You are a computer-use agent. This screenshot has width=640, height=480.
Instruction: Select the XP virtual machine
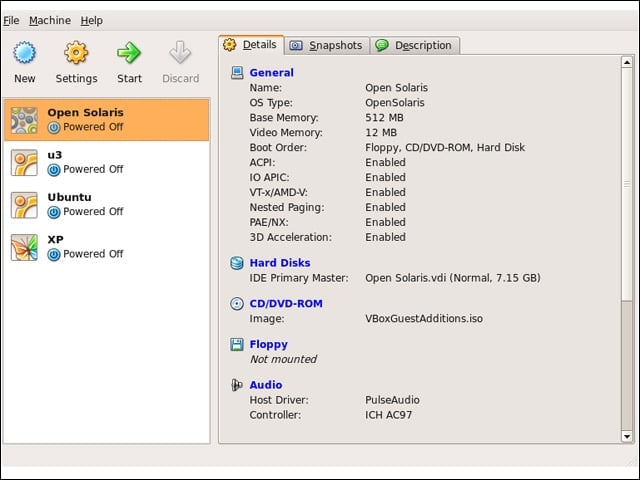pos(107,247)
